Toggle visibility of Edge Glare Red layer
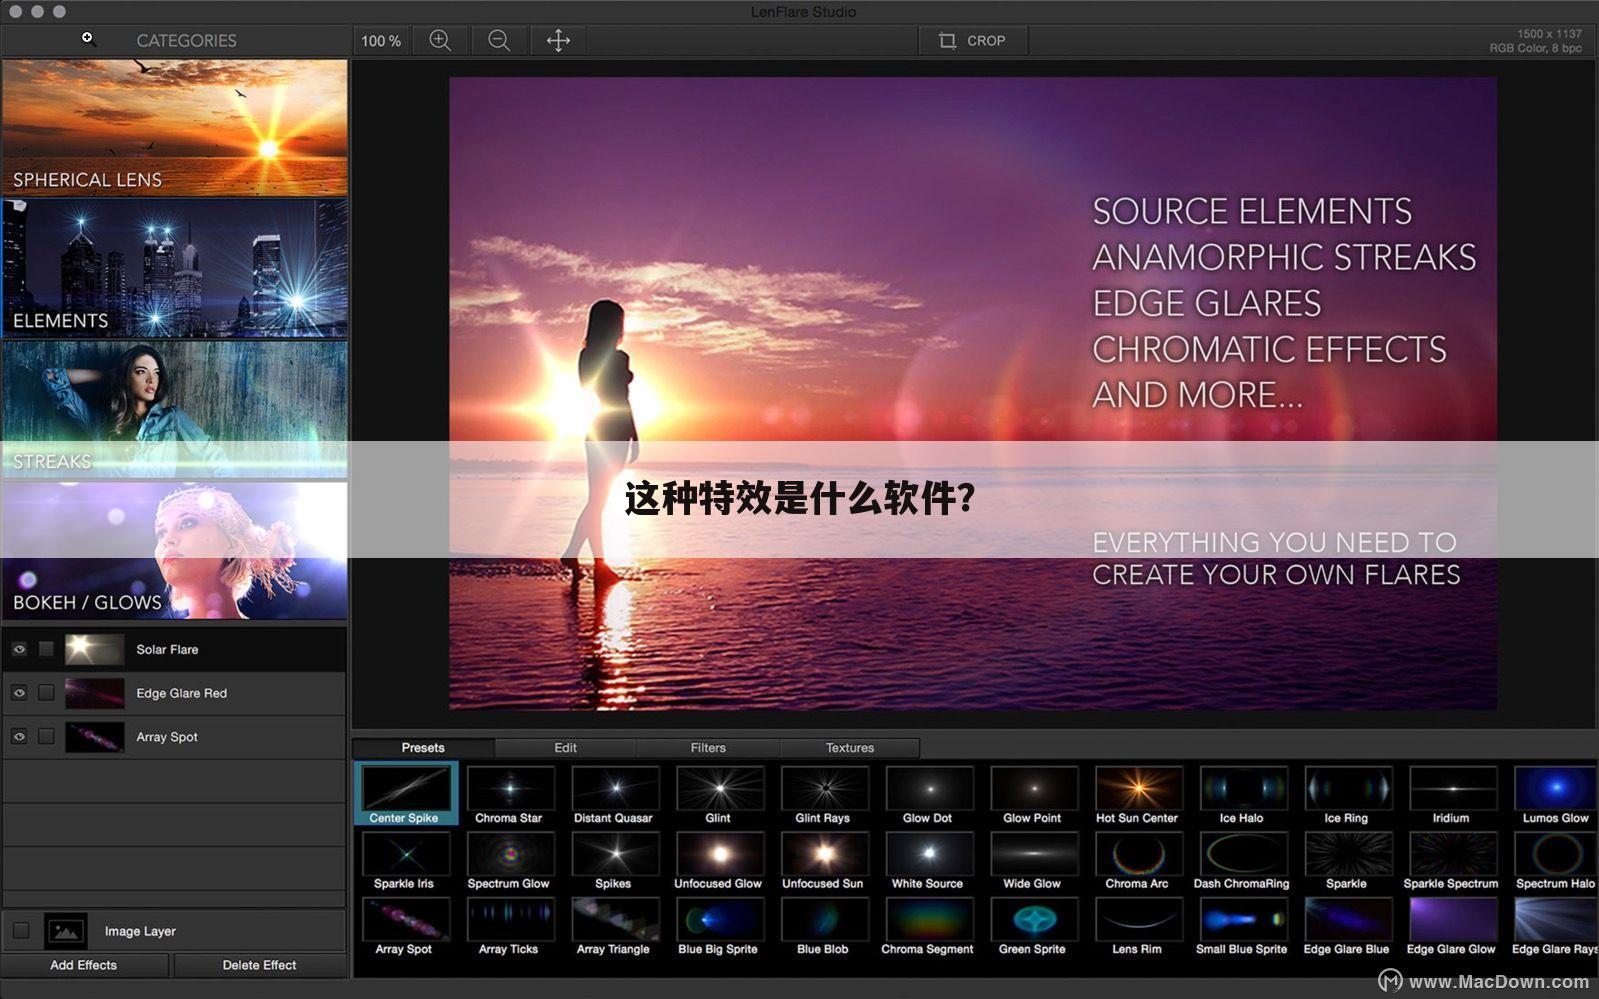 tap(19, 693)
